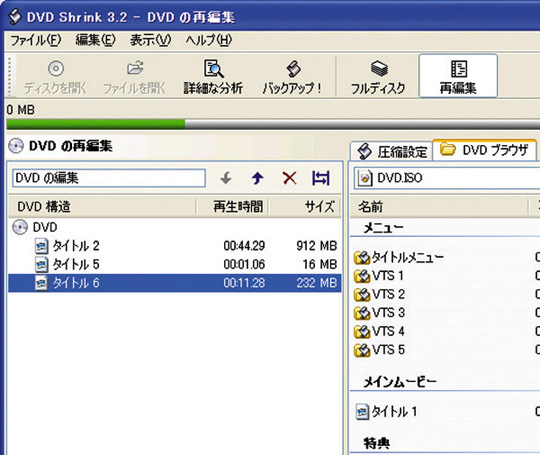Select タイトル 6 in the DVD structure

click(x=175, y=283)
